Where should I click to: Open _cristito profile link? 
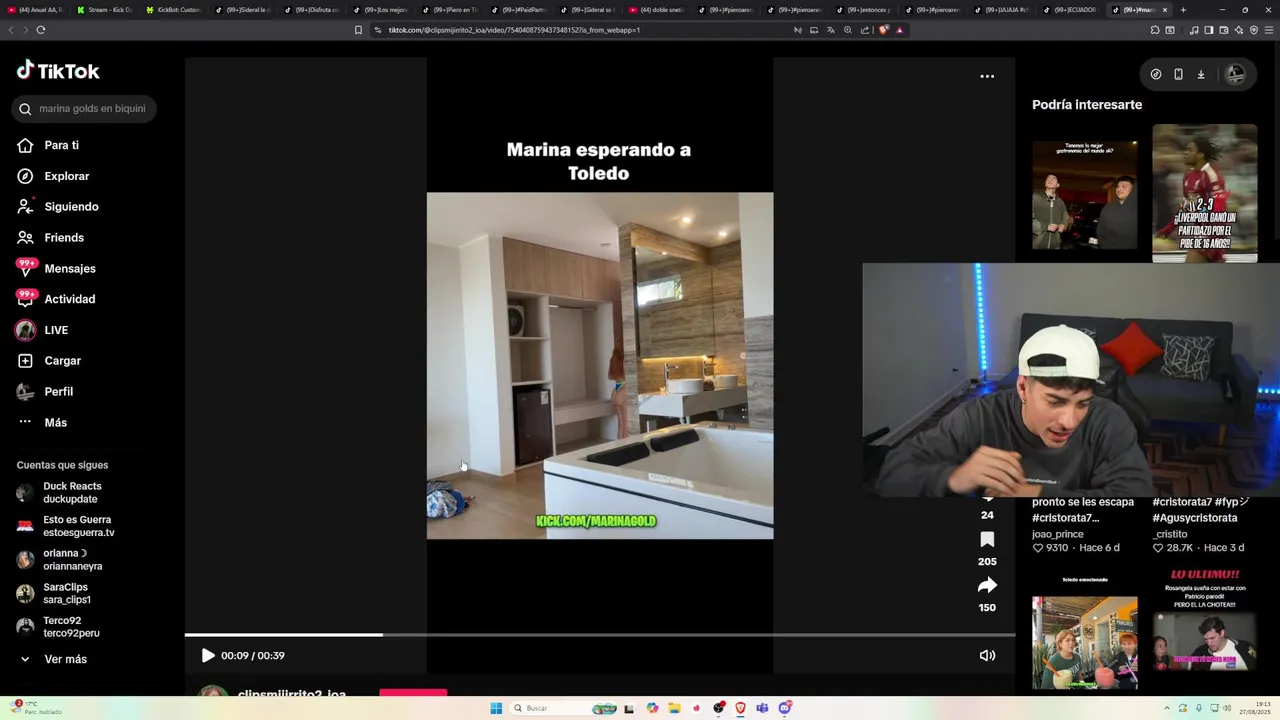tap(1170, 534)
